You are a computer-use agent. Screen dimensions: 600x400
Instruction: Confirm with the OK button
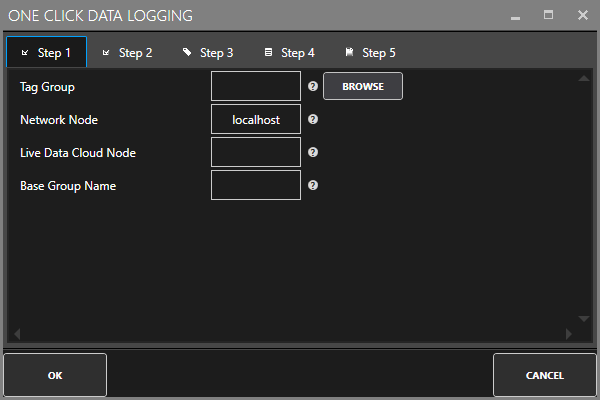tap(55, 376)
